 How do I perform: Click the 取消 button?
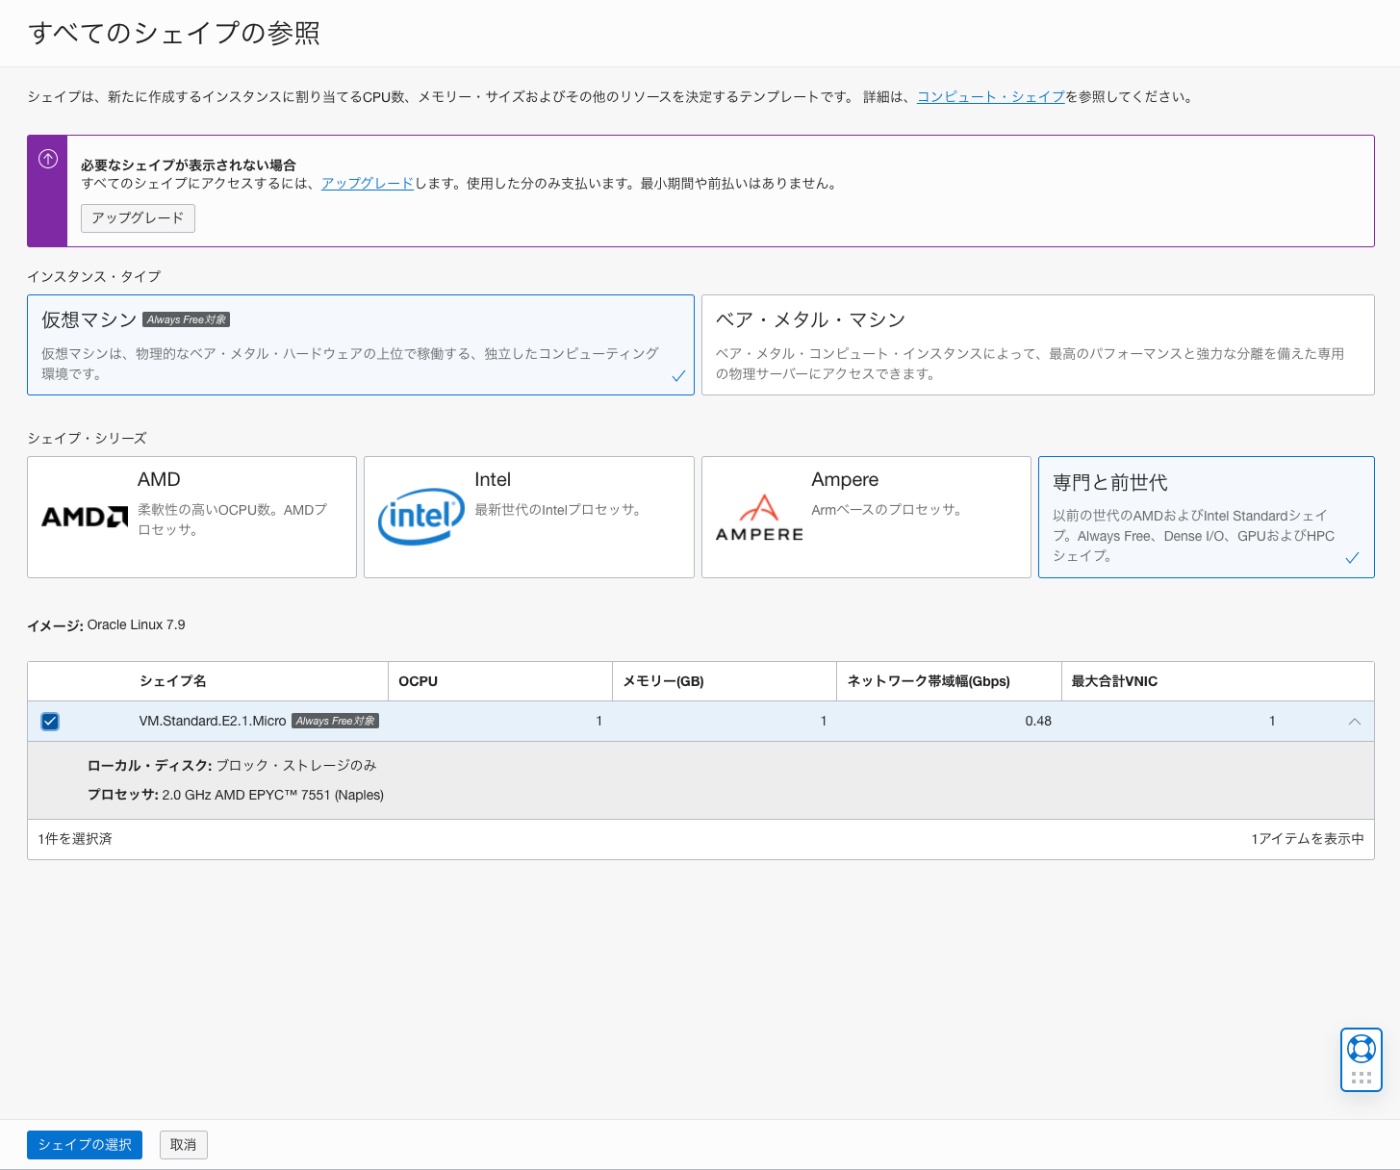point(183,1145)
